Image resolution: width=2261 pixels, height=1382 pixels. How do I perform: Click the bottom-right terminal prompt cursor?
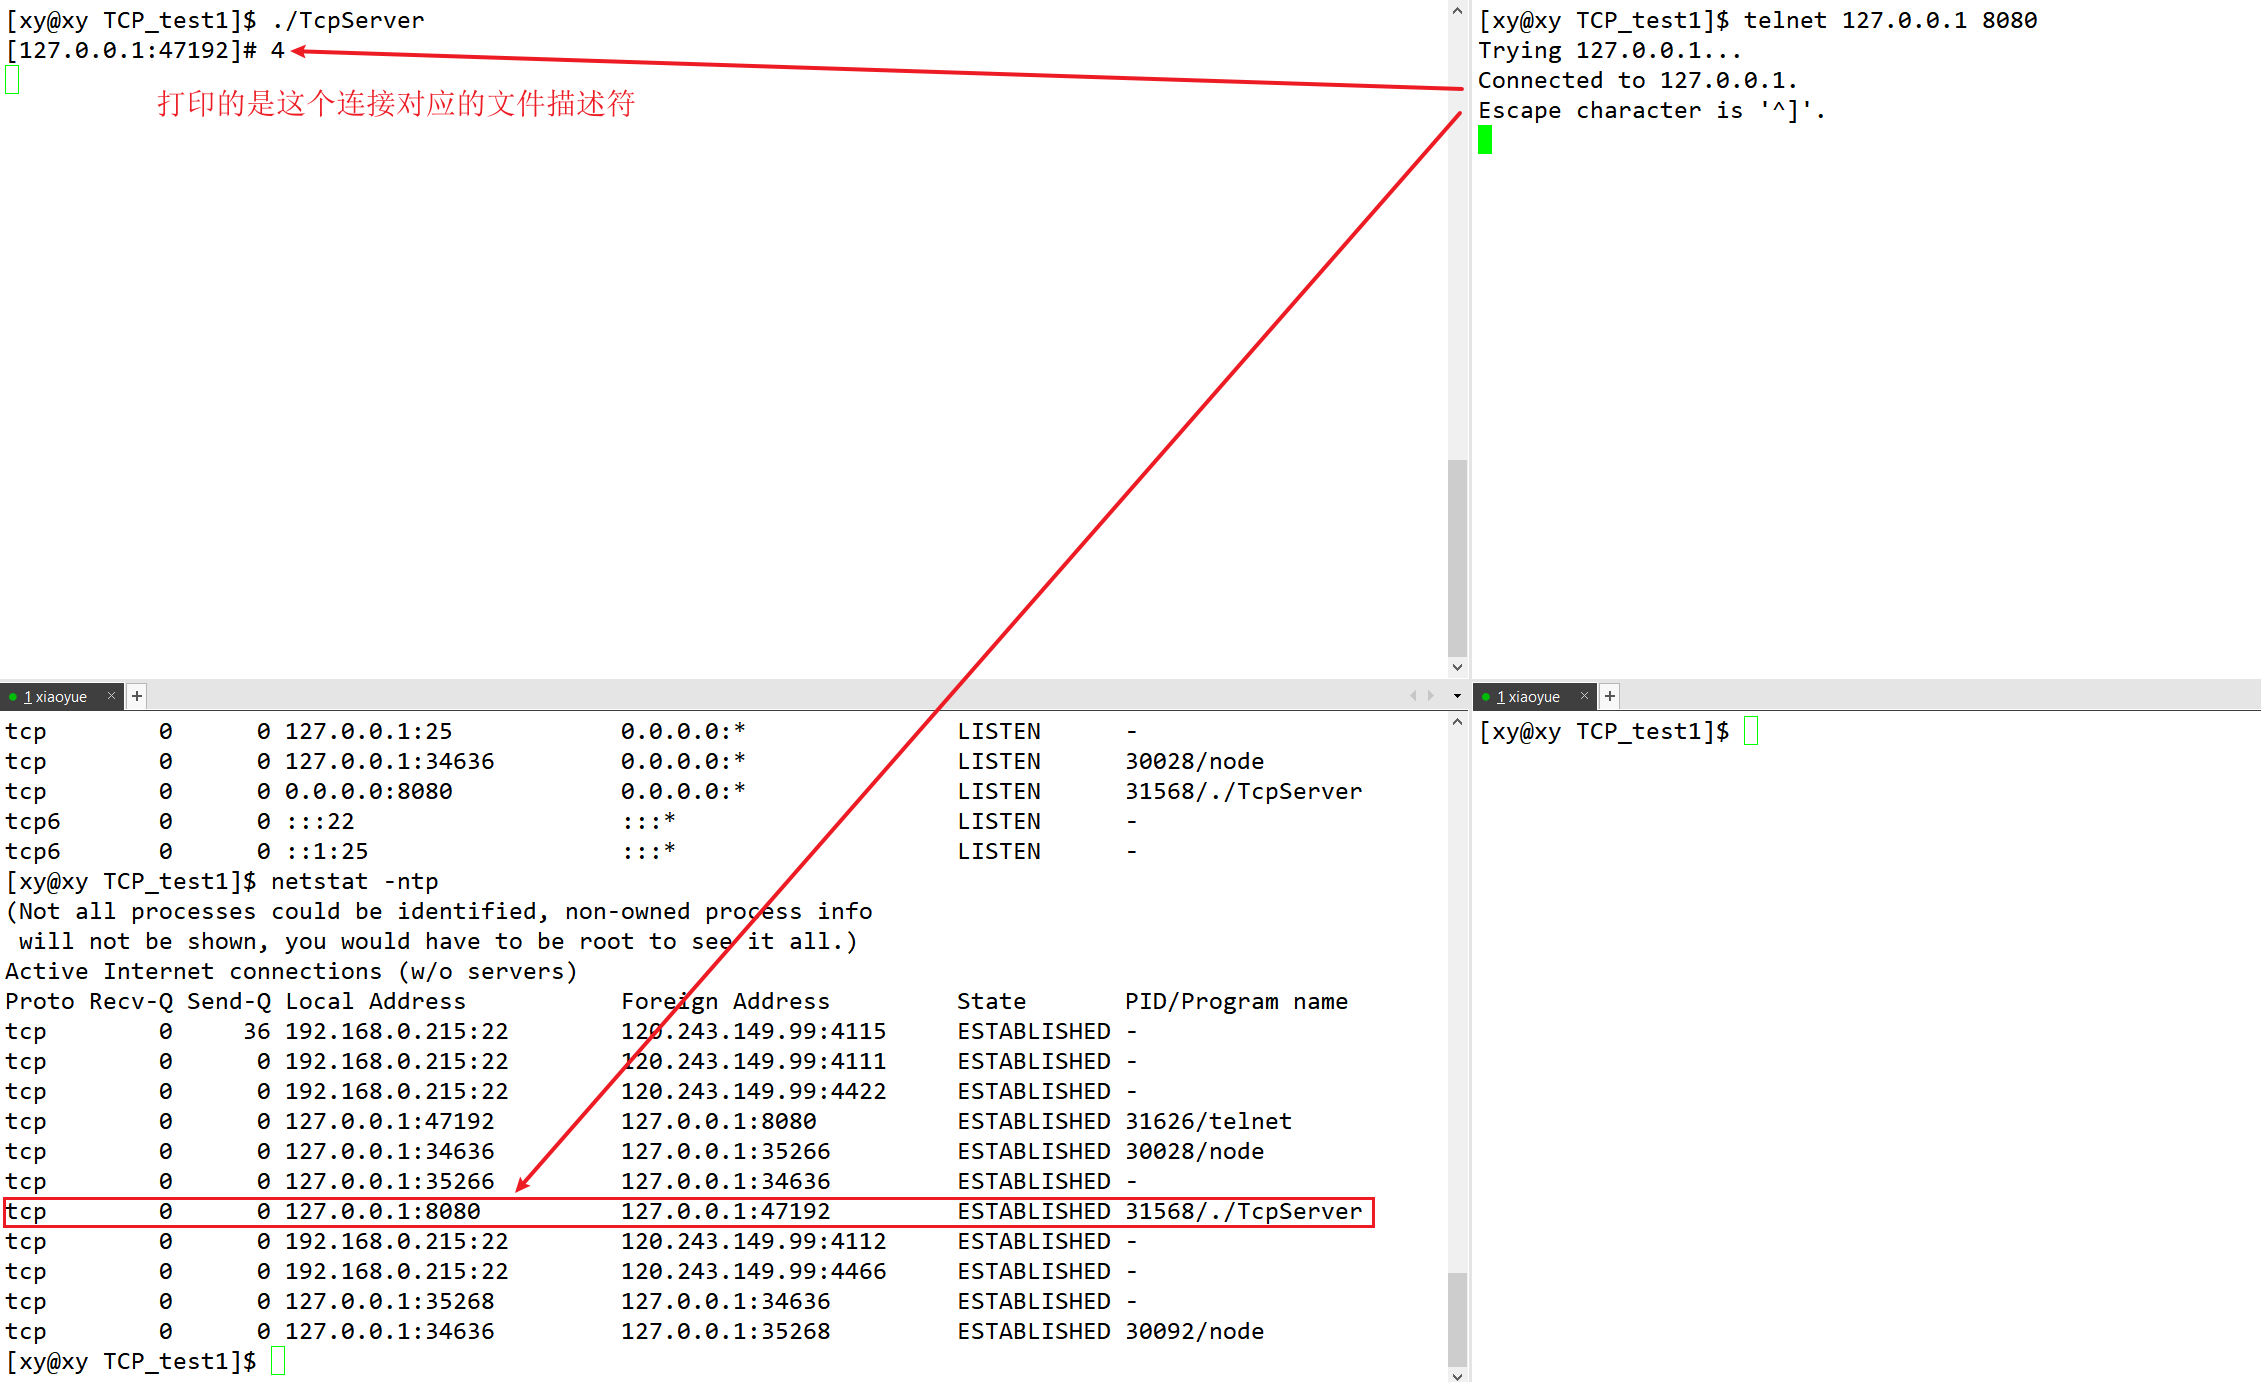coord(1751,731)
